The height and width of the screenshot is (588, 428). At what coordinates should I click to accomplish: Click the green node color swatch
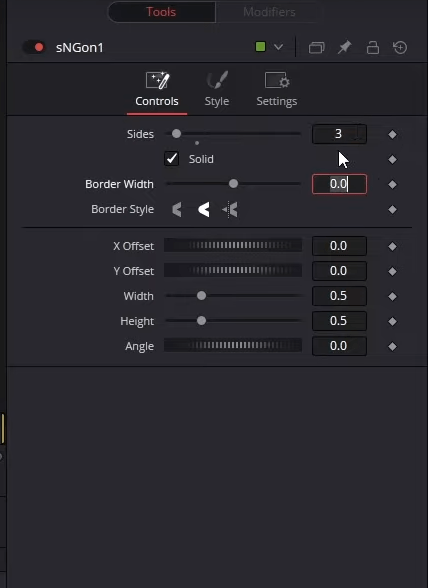pos(260,47)
